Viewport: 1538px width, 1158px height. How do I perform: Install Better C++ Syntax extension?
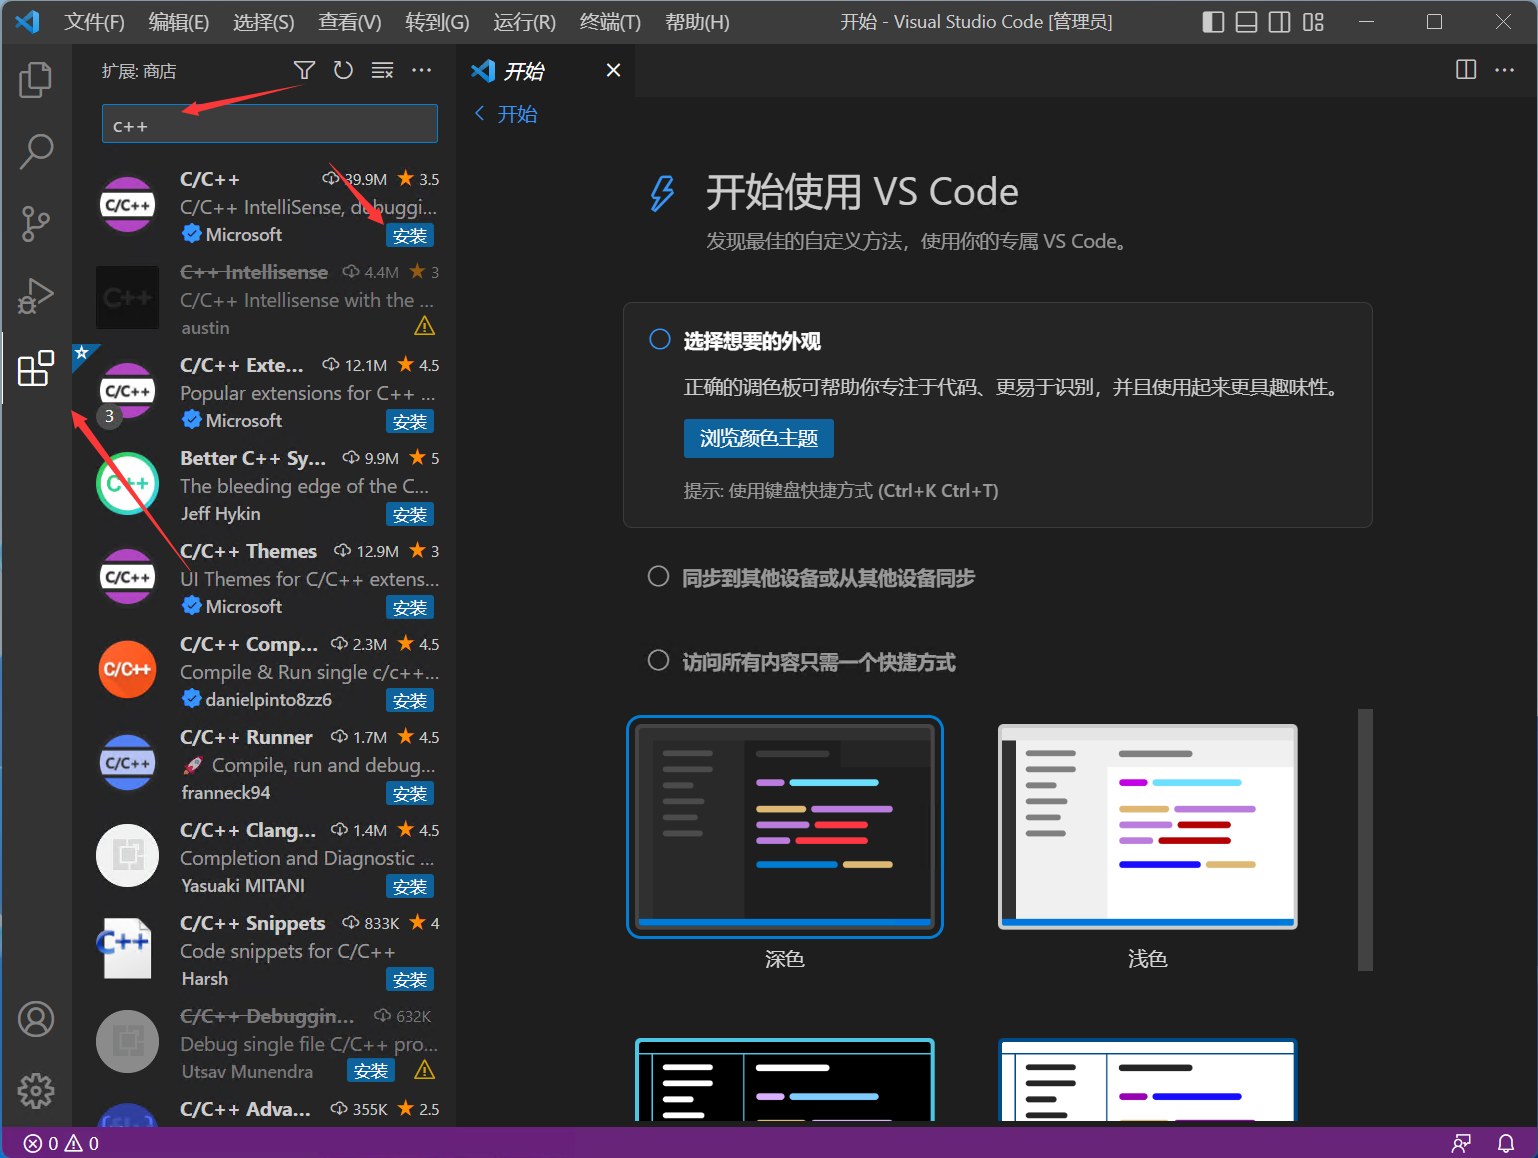[410, 515]
